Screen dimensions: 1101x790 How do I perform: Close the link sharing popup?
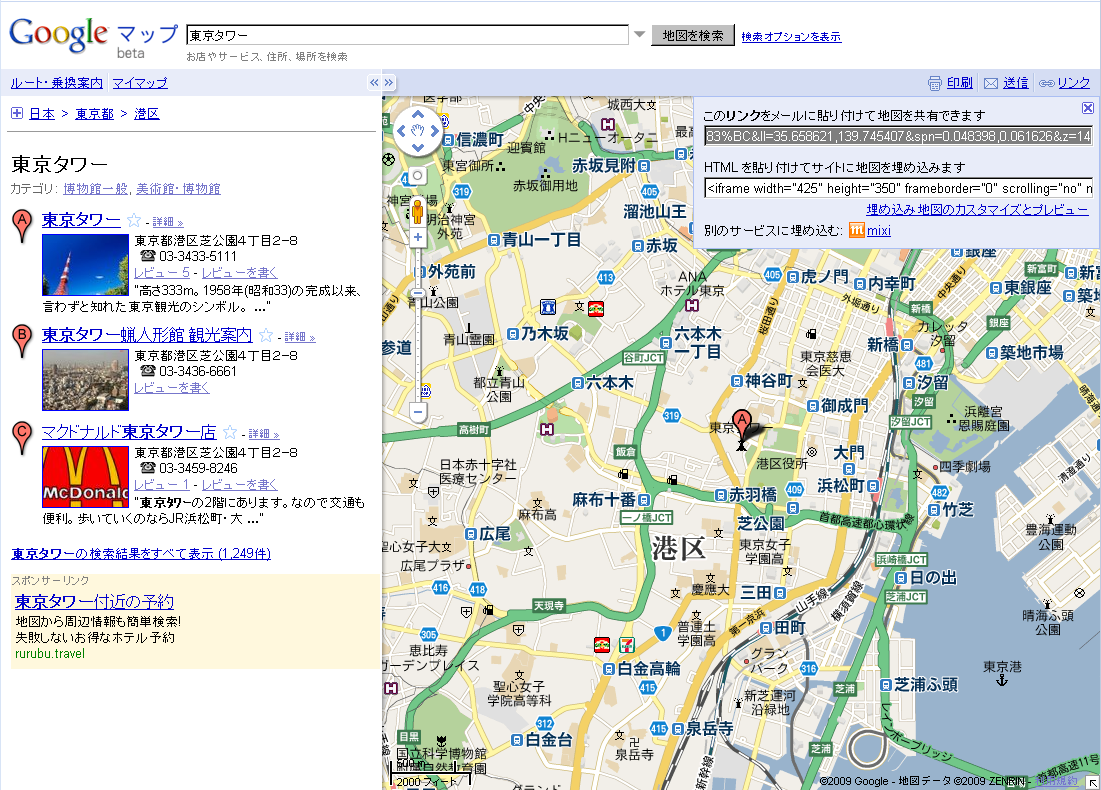pyautogui.click(x=1088, y=107)
